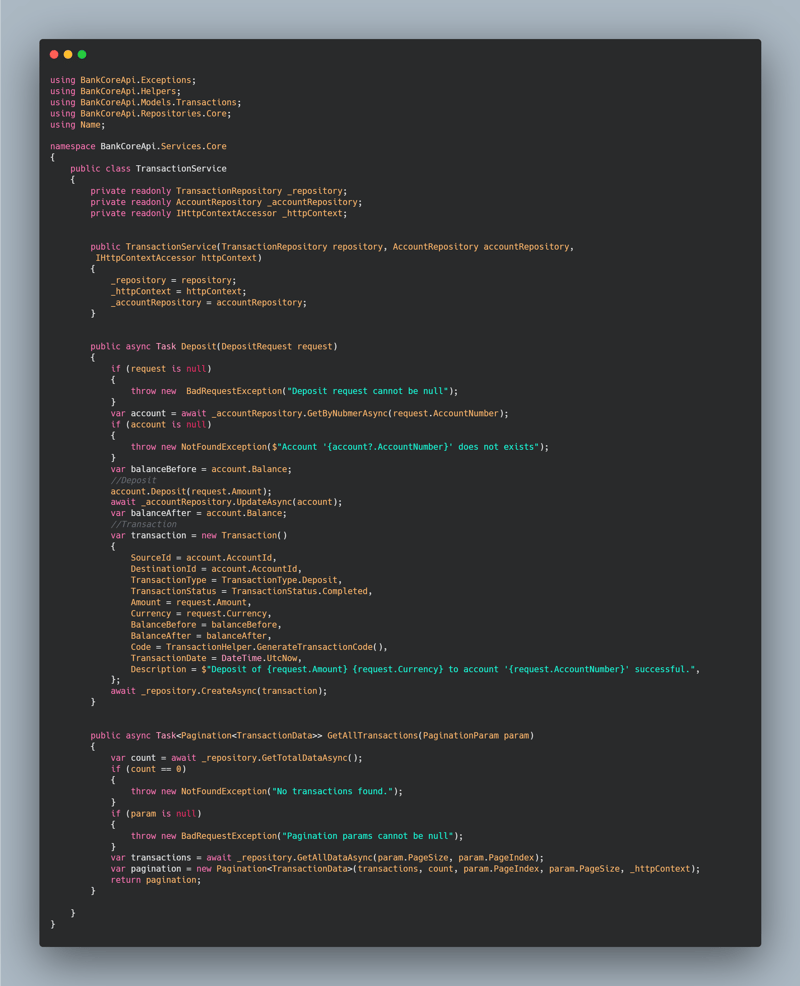
Task: Click "Pagination params cannot be null" throw line
Action: (x=297, y=836)
